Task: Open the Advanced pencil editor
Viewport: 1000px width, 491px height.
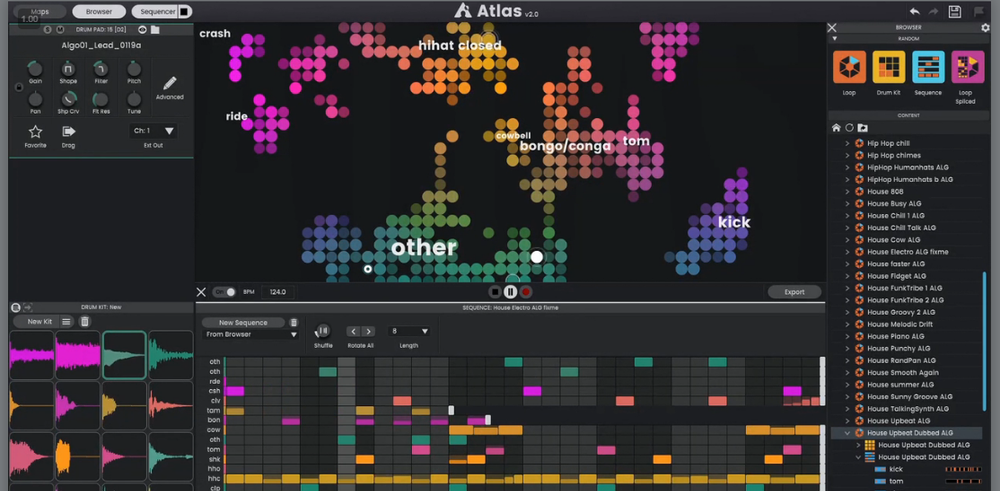Action: pos(170,84)
